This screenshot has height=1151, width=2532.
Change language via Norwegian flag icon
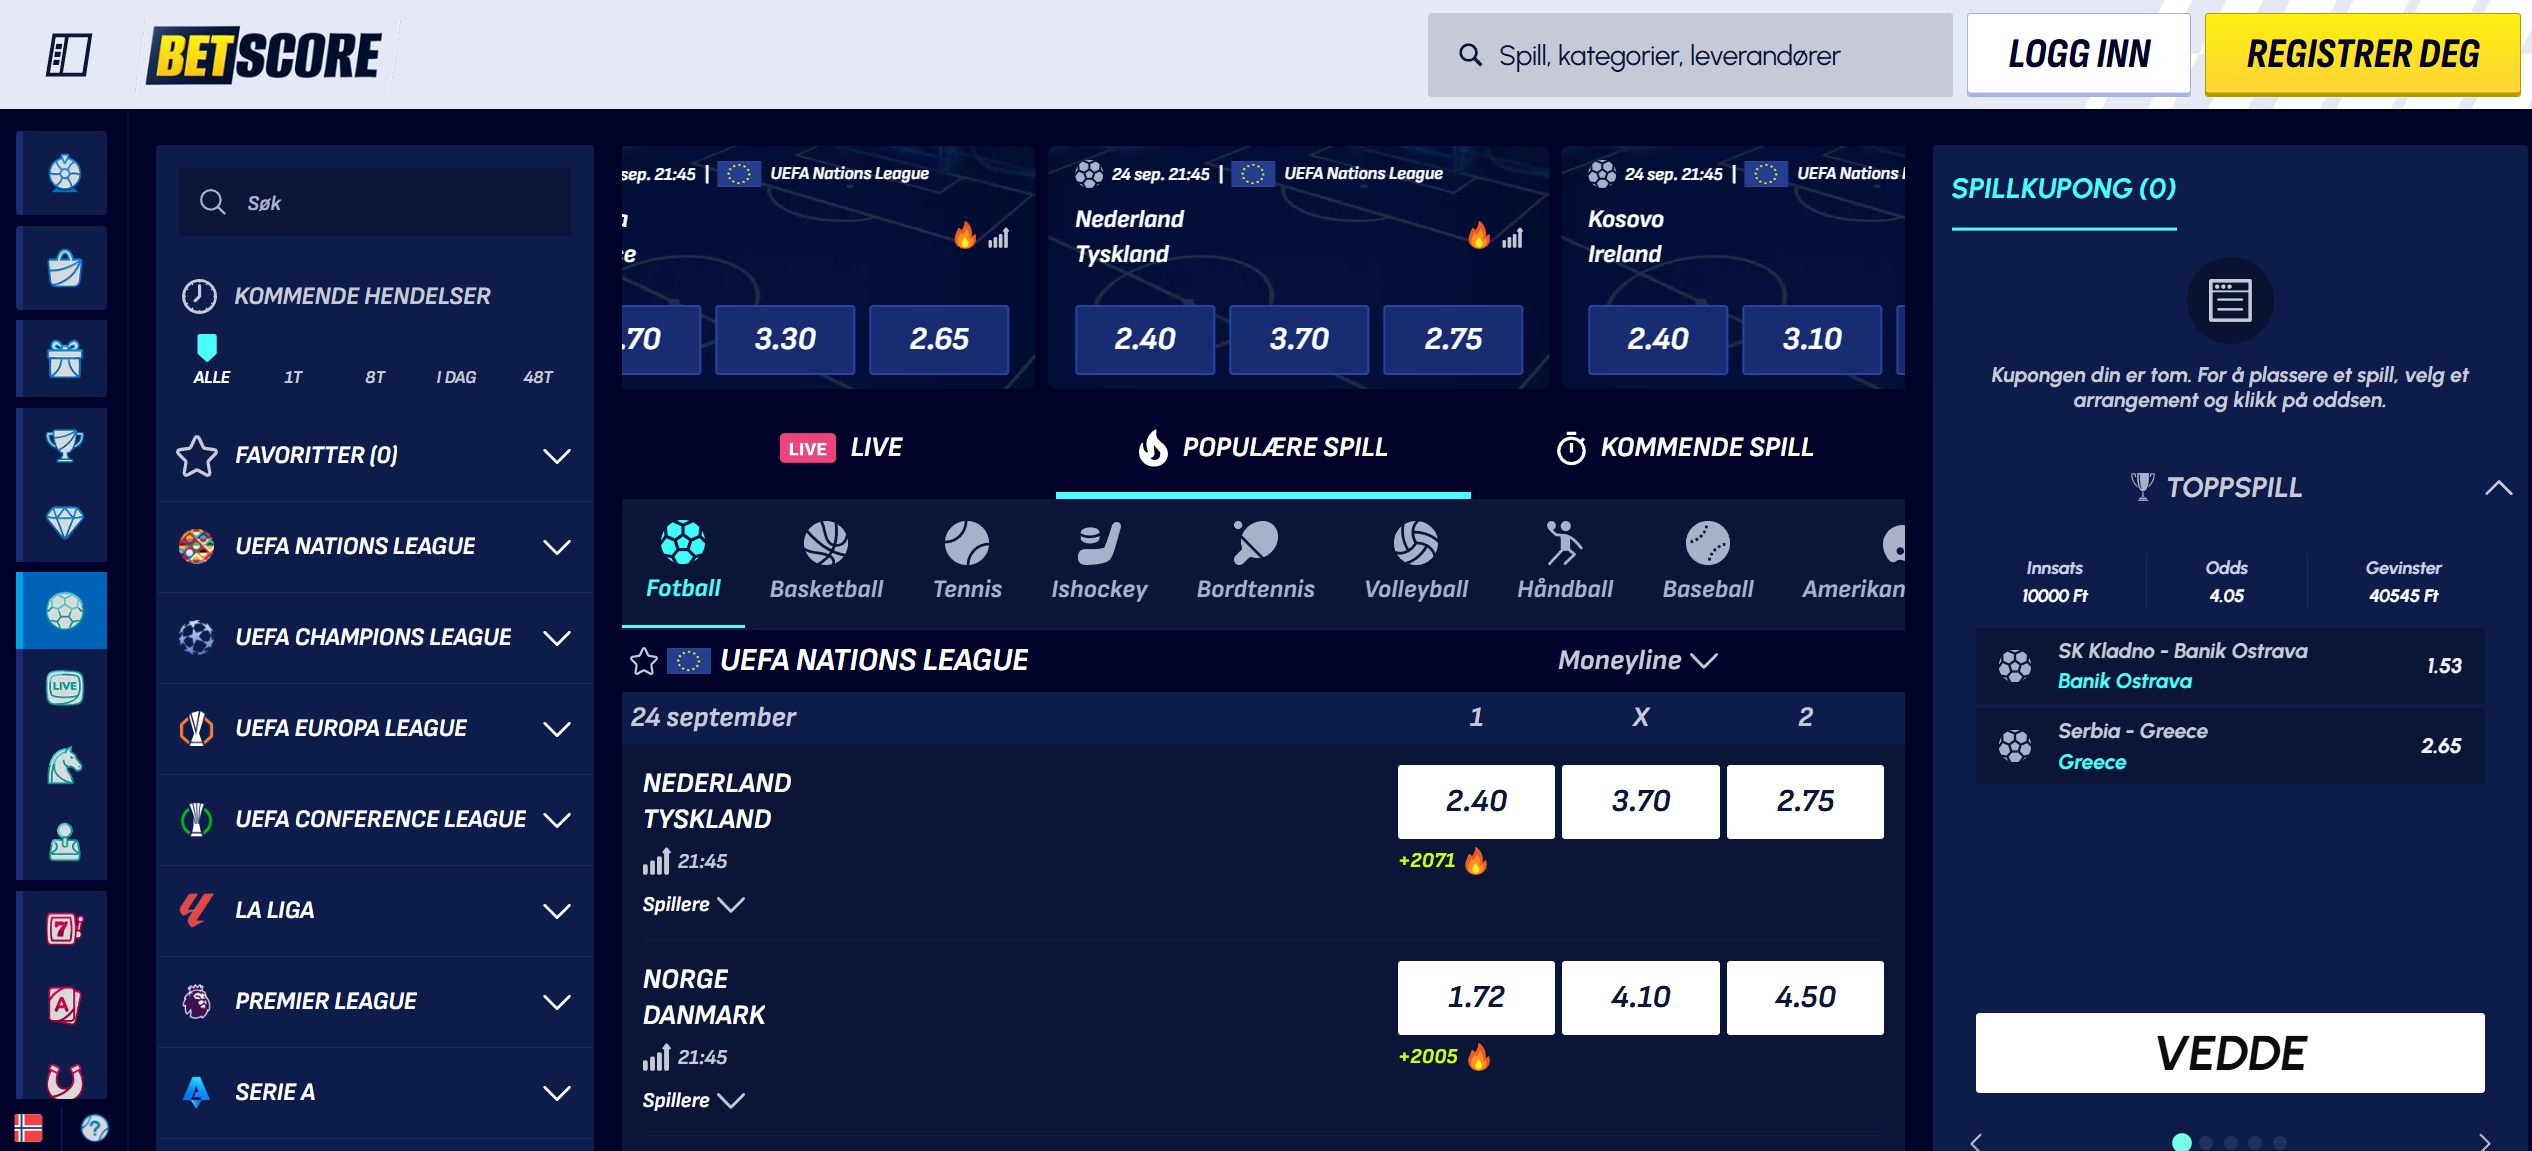28,1128
